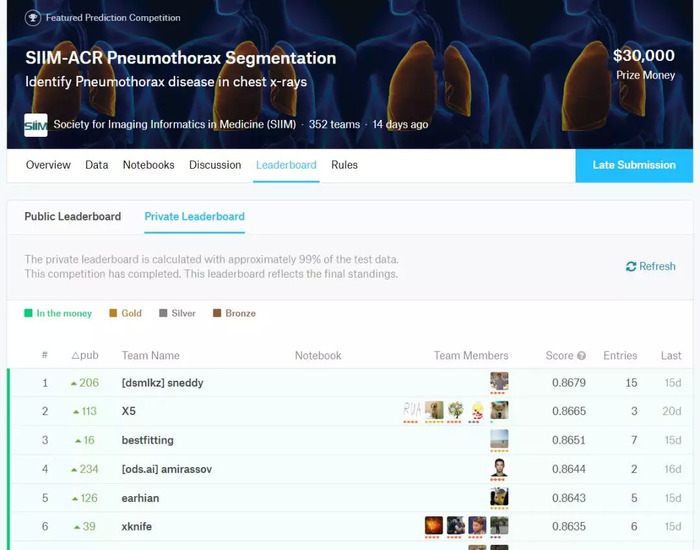700x550 pixels.
Task: Open the Data tab
Action: click(96, 165)
